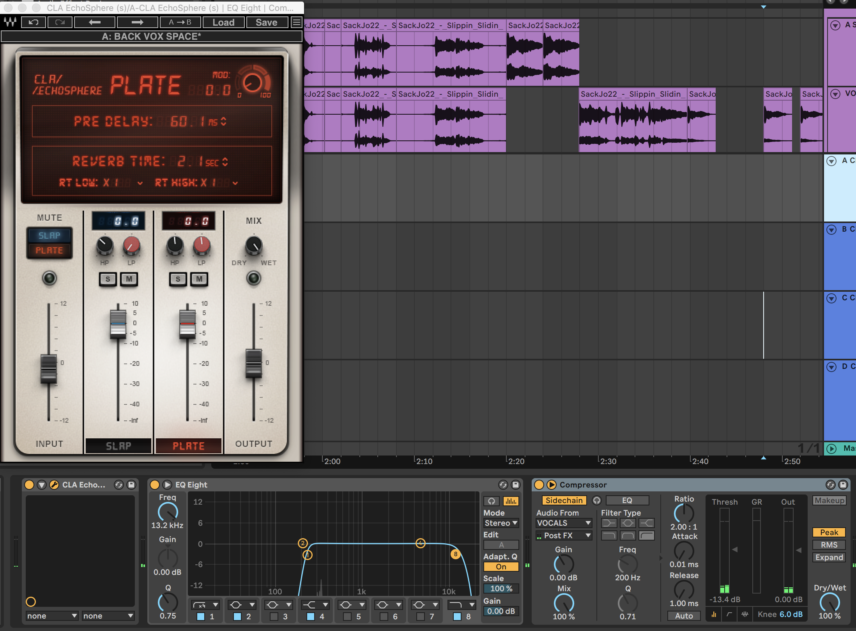
Task: Select Peak envelope mode
Action: 829,532
